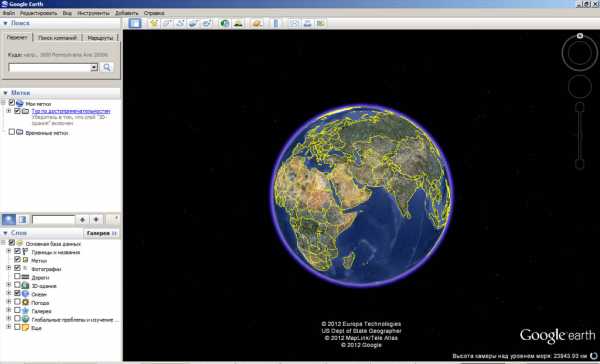The width and height of the screenshot is (600, 364).
Task: Switch planets with the Saturn icon
Action: click(x=257, y=23)
